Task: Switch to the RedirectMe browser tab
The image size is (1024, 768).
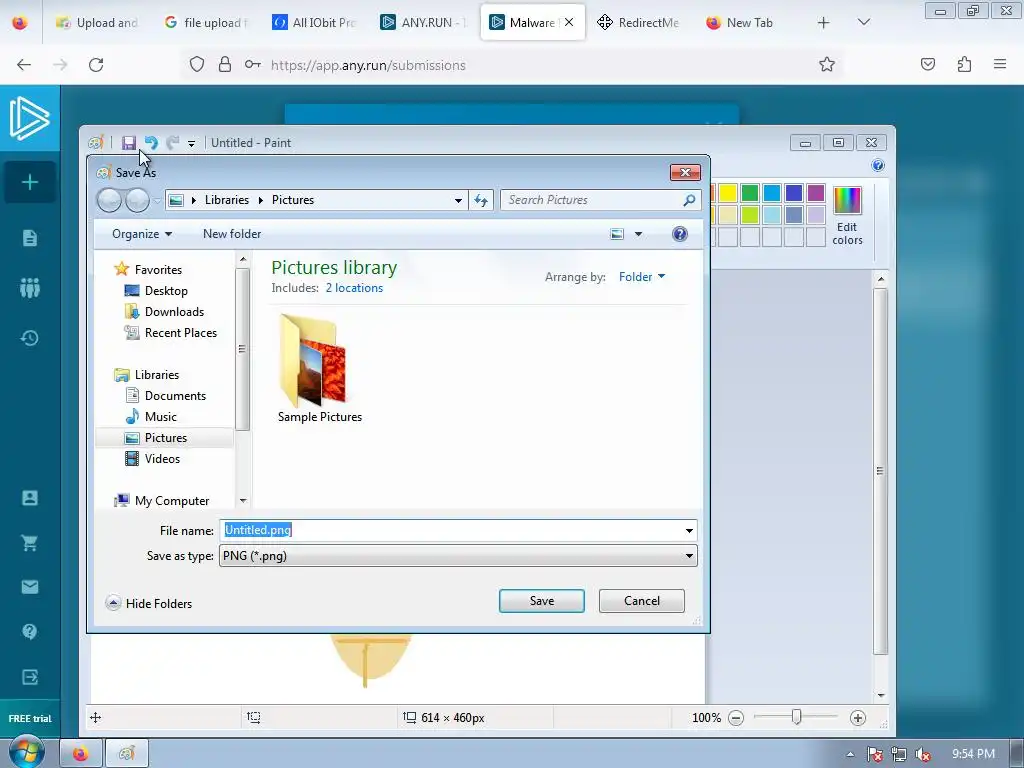Action: (x=641, y=23)
